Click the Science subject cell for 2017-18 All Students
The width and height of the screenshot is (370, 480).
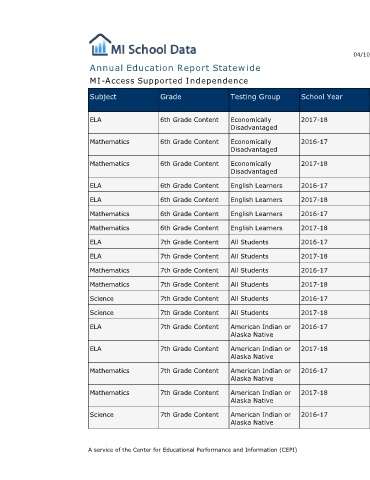tap(123, 312)
